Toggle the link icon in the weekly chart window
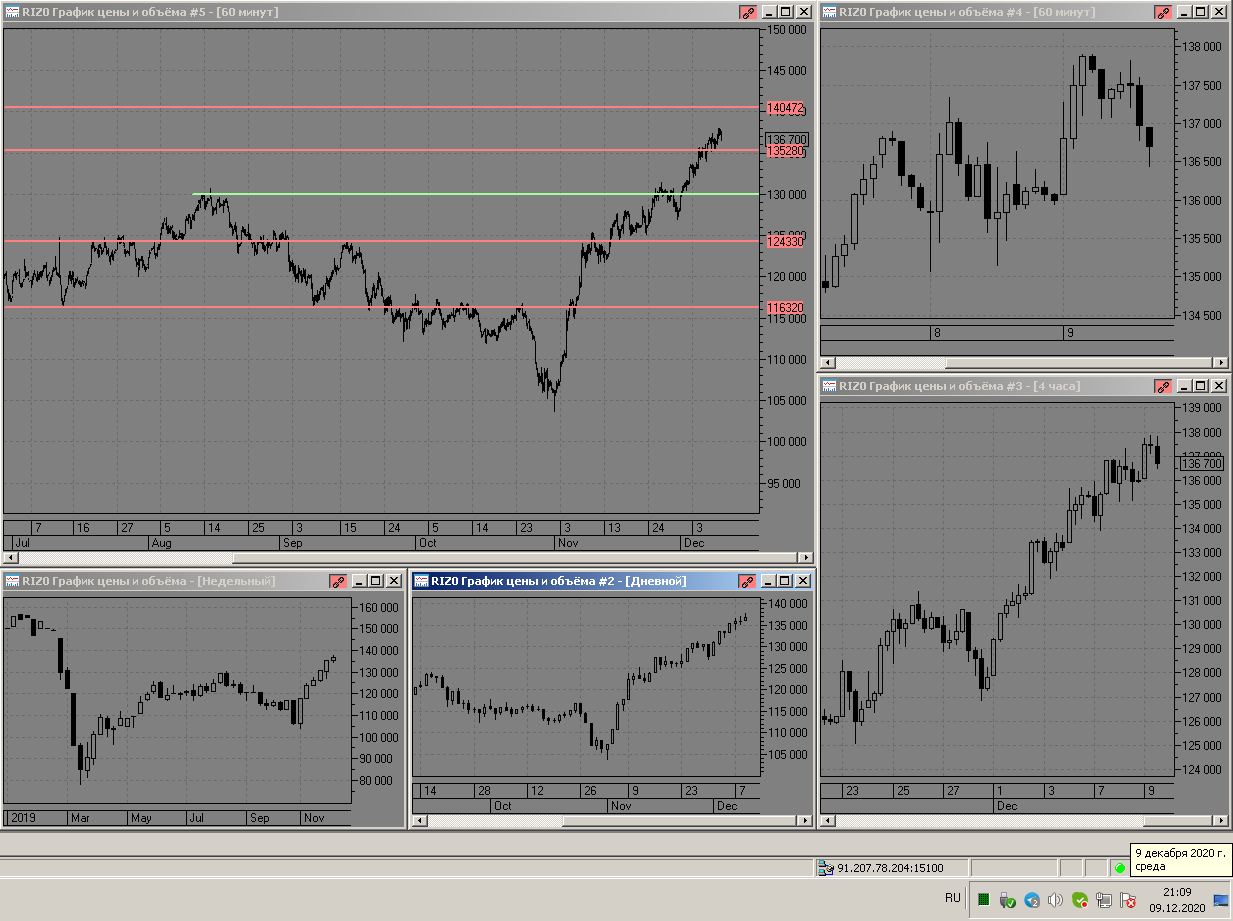The height and width of the screenshot is (921, 1233). (339, 581)
